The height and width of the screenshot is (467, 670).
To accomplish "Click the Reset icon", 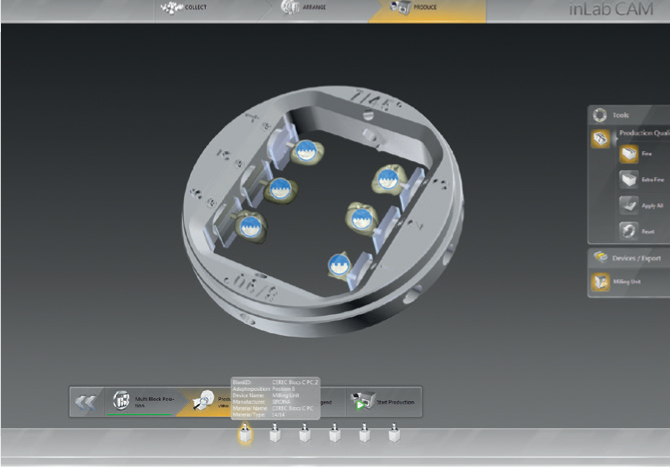I will pos(630,230).
